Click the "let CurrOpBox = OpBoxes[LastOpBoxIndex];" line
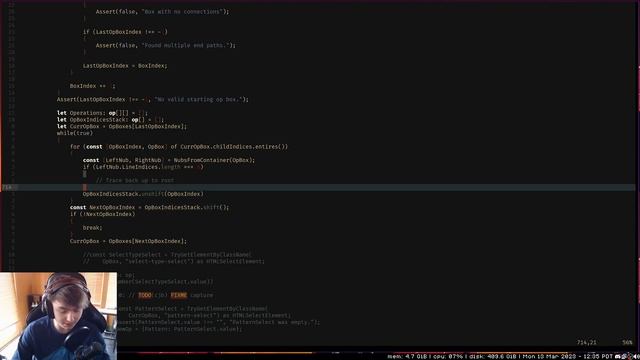Viewport: 640px width, 360px height. (122, 127)
